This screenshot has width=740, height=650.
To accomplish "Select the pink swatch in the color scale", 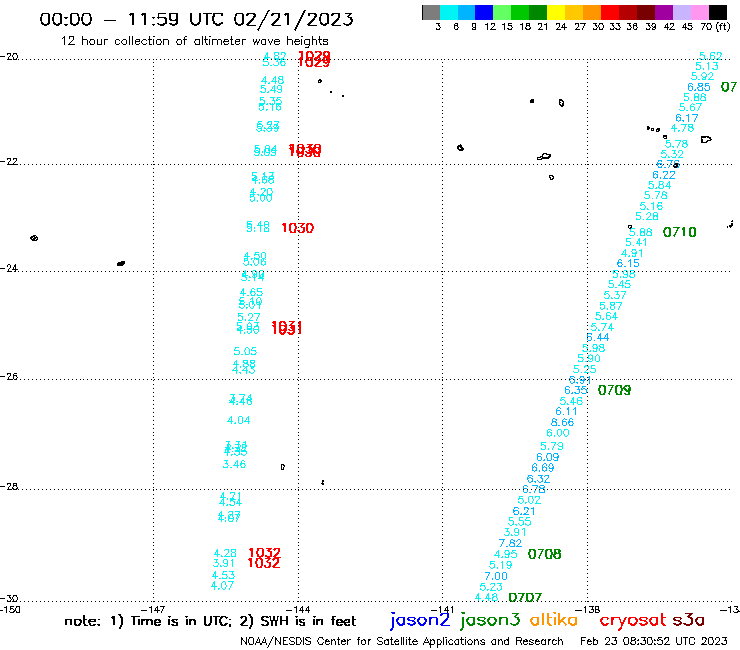I will click(699, 12).
